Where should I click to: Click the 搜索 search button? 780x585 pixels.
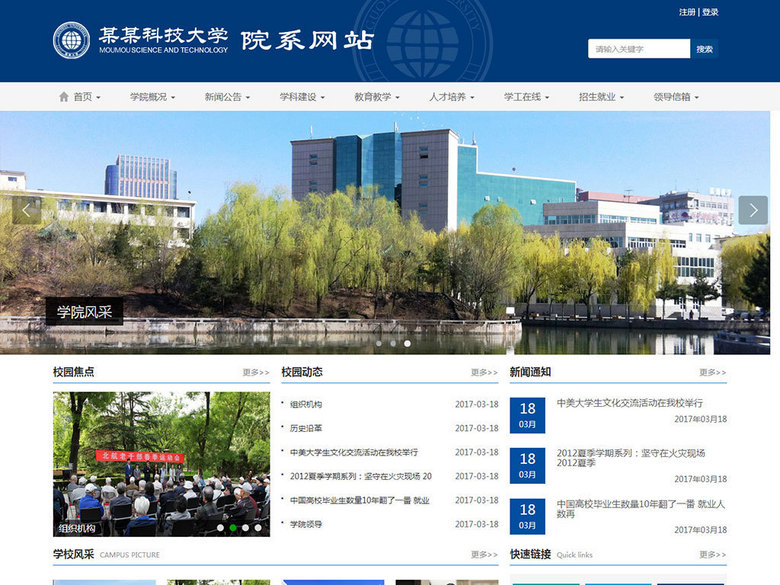tap(704, 49)
